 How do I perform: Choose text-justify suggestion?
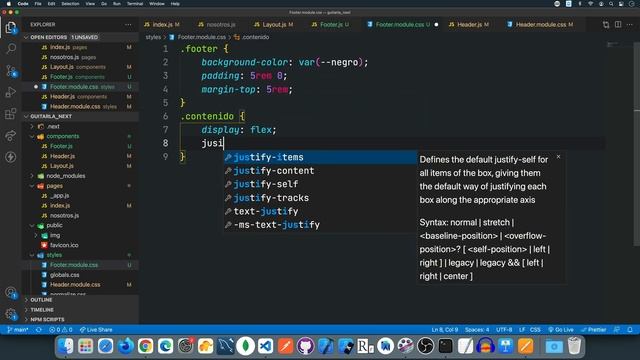tap(320, 211)
